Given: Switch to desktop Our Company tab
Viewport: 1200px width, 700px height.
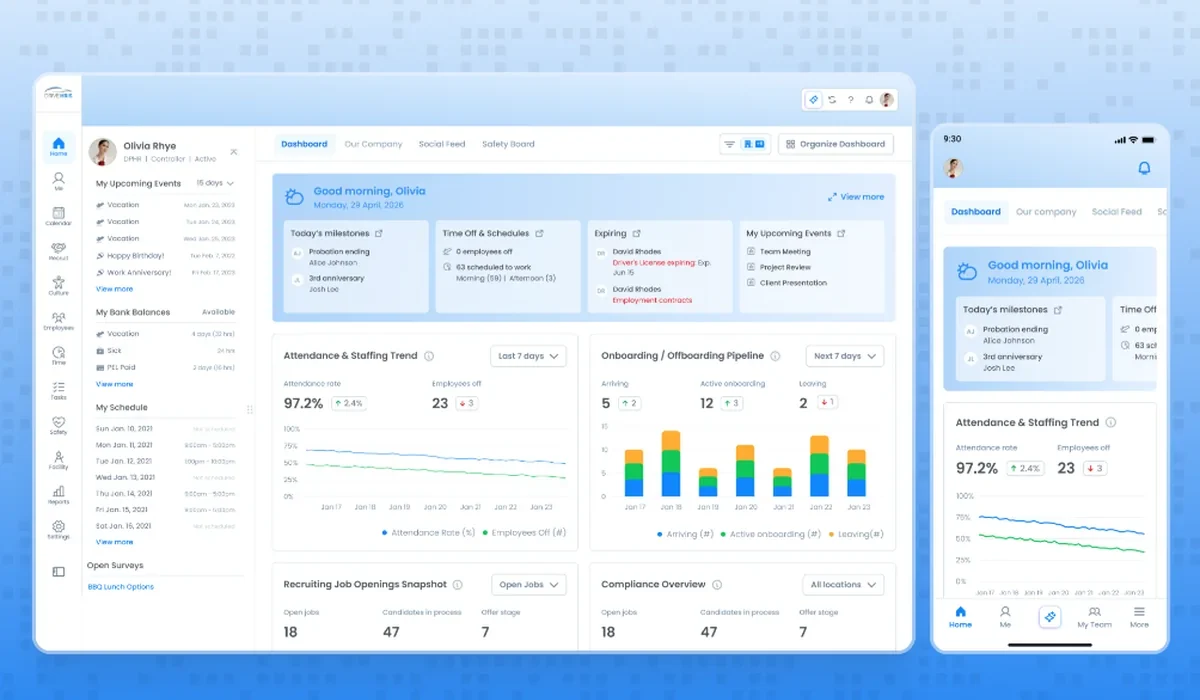Looking at the screenshot, I should point(373,144).
